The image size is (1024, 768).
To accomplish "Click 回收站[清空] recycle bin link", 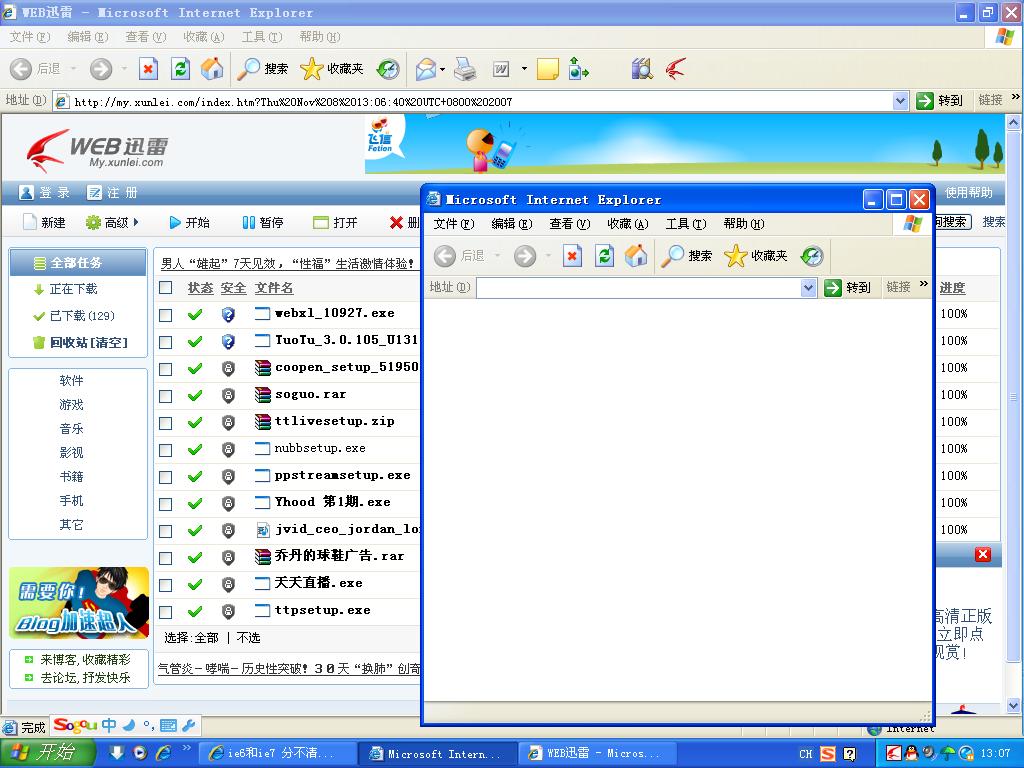I will click(x=80, y=342).
